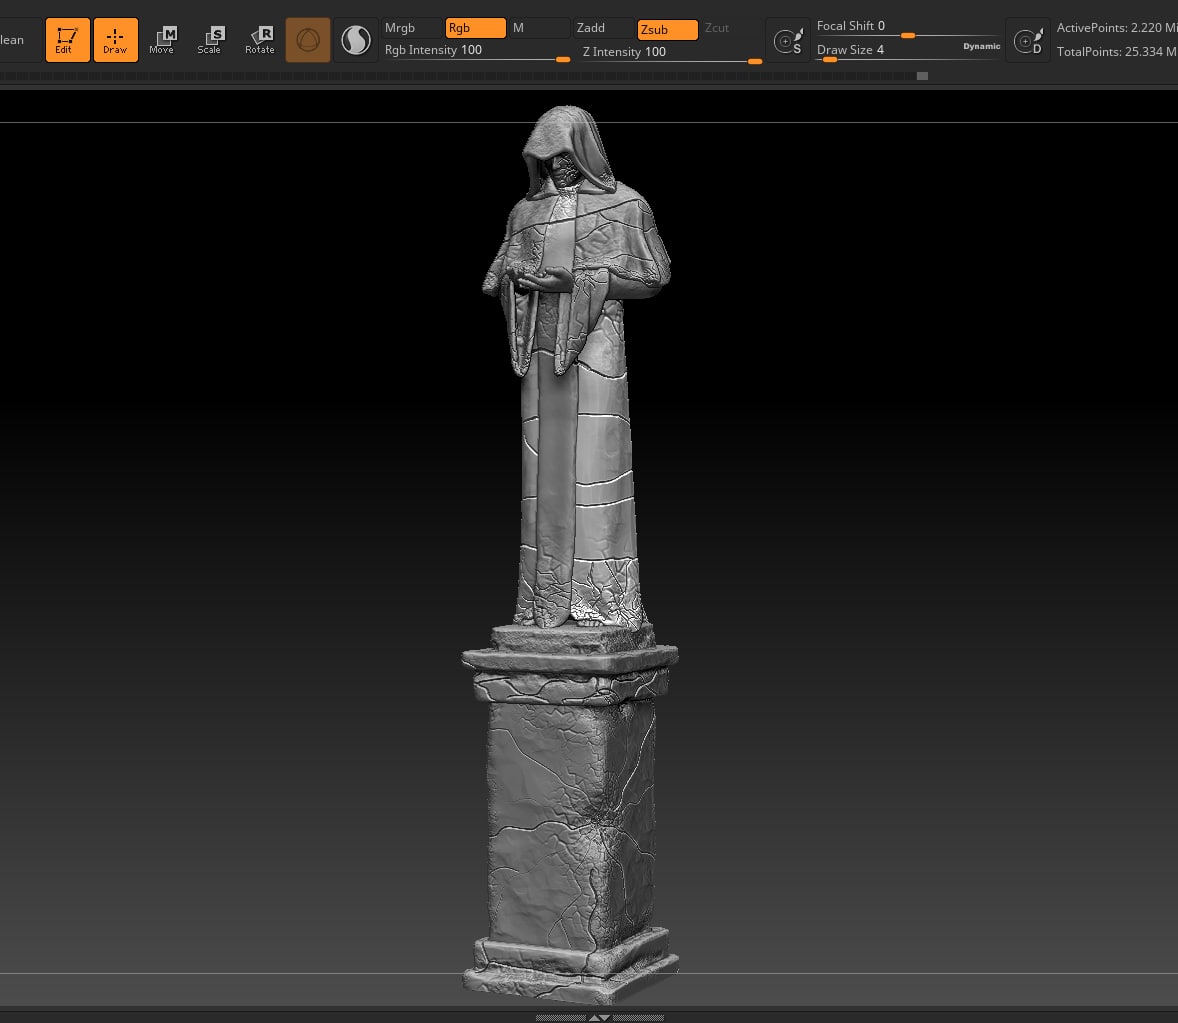Disable the Rgb channel toggle
Screen dimensions: 1178x1023
(x=475, y=28)
